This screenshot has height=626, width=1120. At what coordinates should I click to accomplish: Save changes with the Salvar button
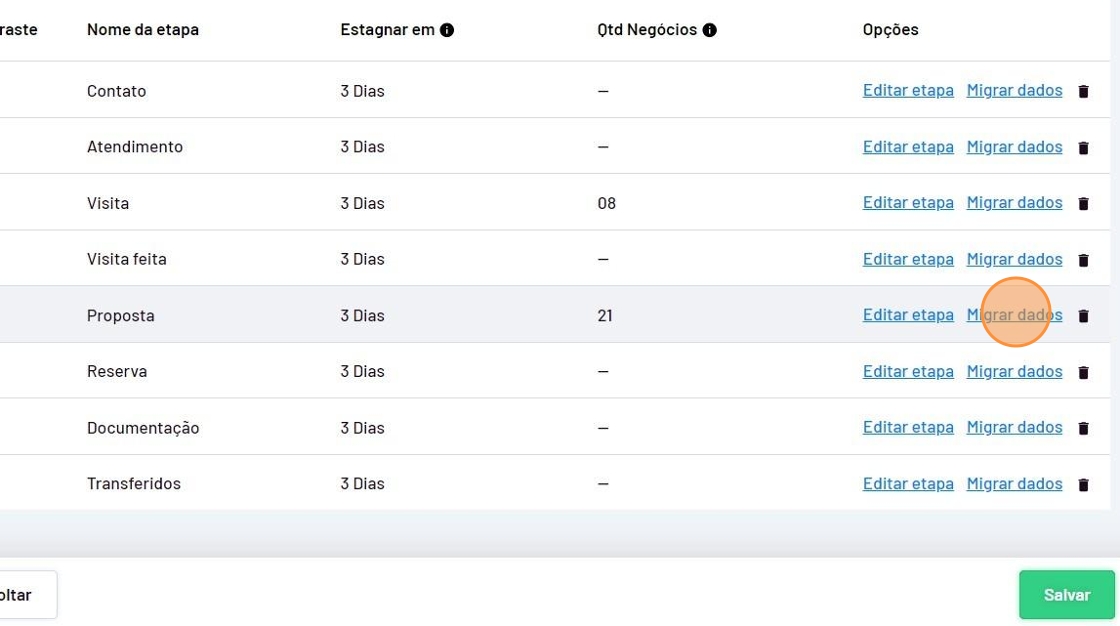pyautogui.click(x=1066, y=595)
